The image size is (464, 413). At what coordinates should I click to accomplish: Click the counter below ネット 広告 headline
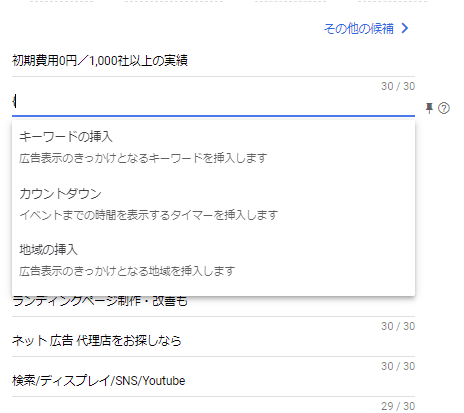(x=398, y=366)
